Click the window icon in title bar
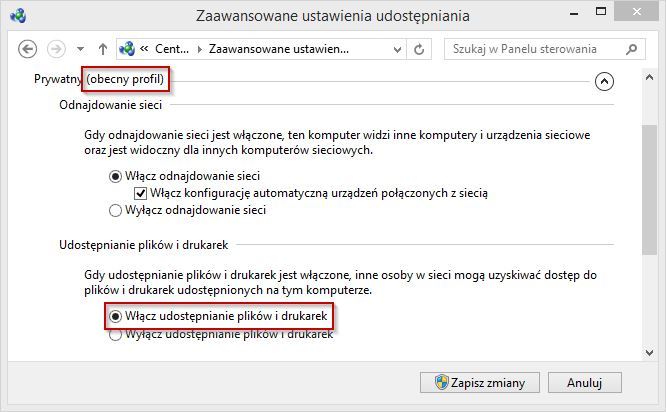This screenshot has height=412, width=666. tap(18, 16)
